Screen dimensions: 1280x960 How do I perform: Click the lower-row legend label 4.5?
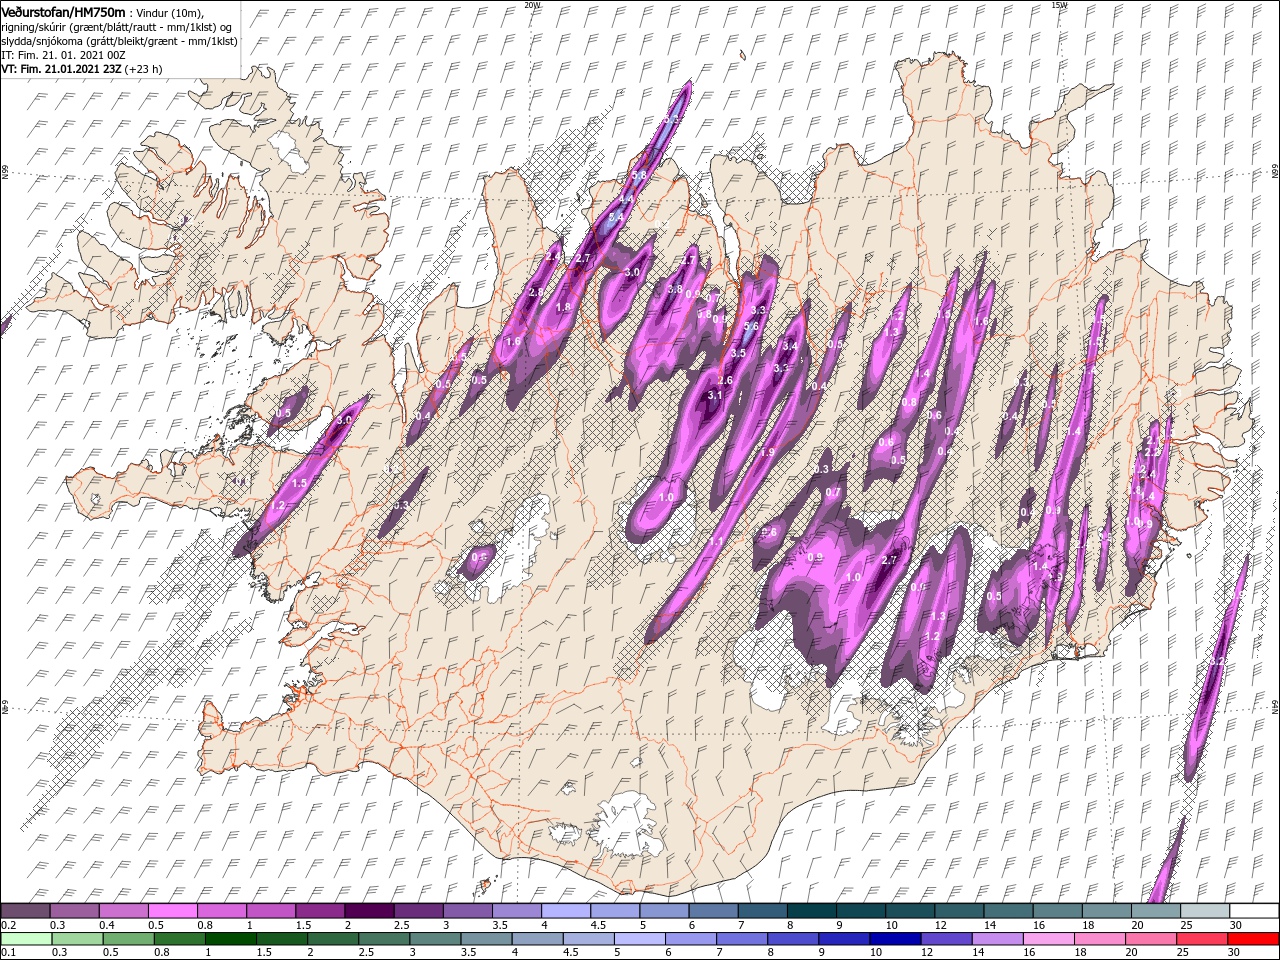tap(570, 953)
